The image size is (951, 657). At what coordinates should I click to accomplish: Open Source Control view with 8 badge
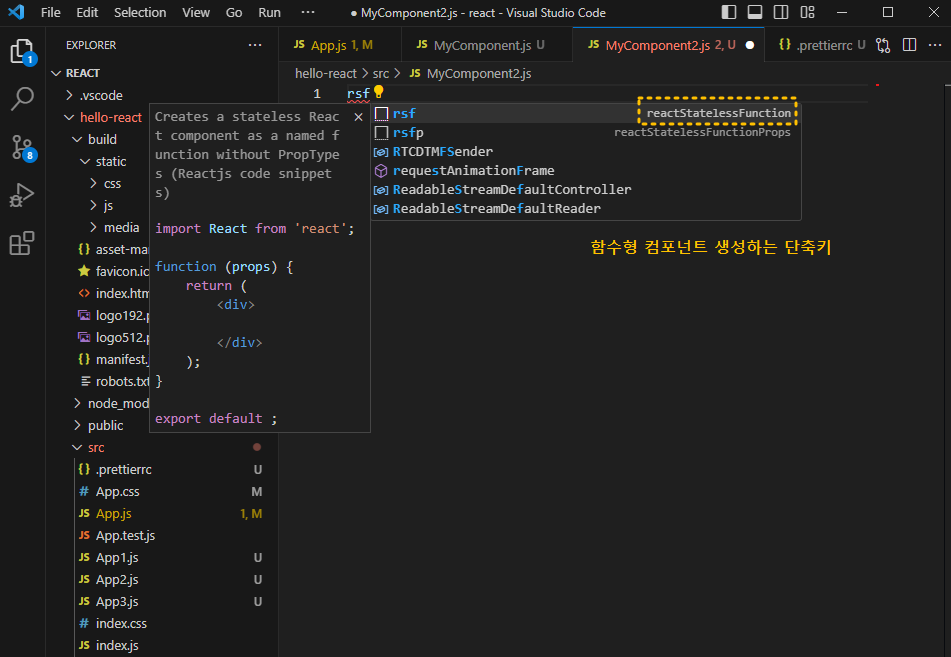click(x=24, y=147)
